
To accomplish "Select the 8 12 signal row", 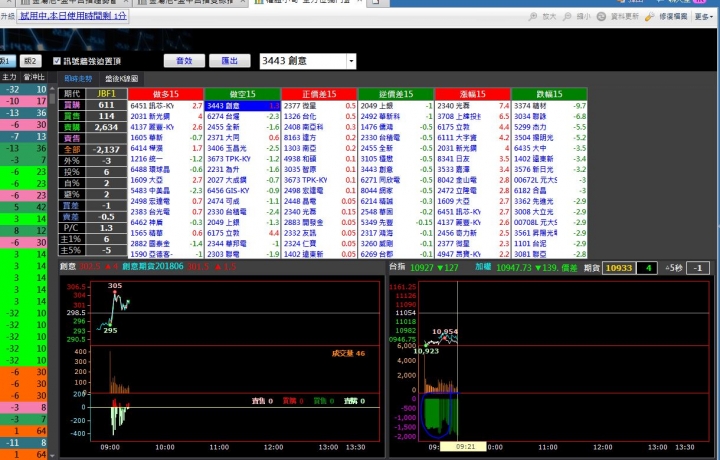I will click(x=23, y=230).
